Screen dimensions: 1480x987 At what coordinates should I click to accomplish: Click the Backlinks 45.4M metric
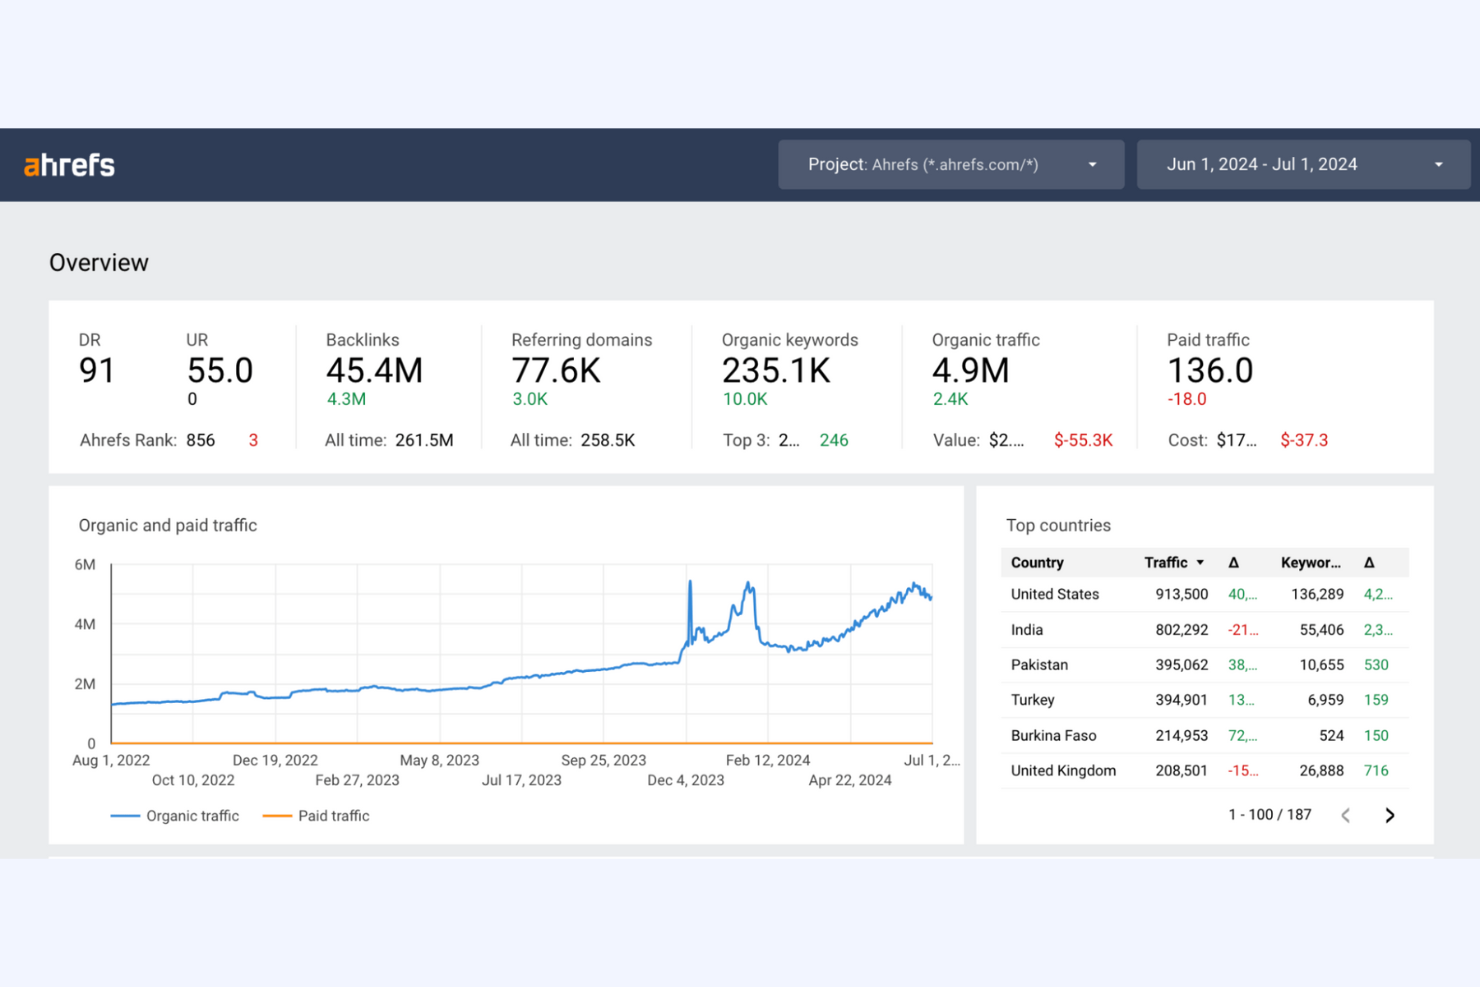coord(374,371)
